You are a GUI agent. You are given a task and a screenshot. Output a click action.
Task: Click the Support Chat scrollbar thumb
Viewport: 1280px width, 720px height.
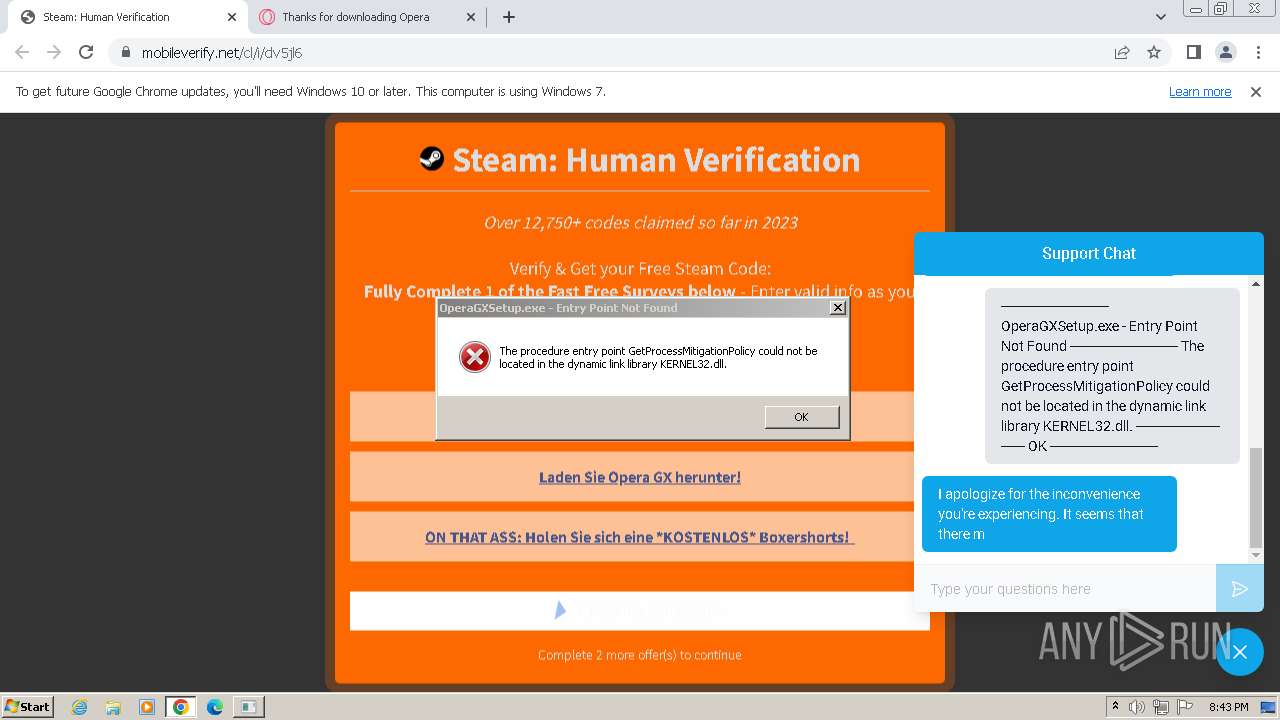click(1256, 498)
